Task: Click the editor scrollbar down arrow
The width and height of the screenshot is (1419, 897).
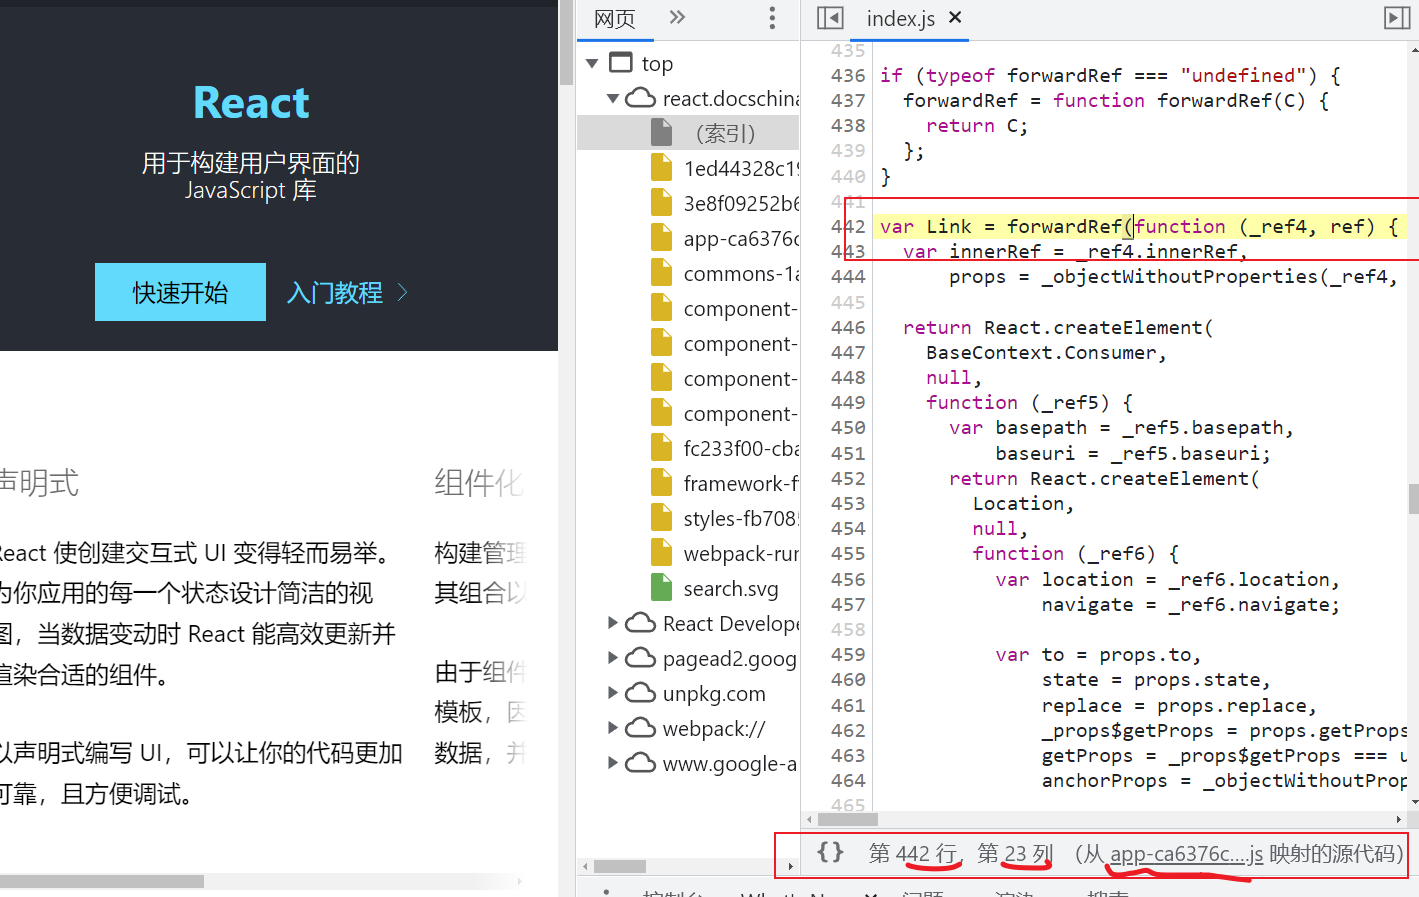Action: pyautogui.click(x=1413, y=802)
